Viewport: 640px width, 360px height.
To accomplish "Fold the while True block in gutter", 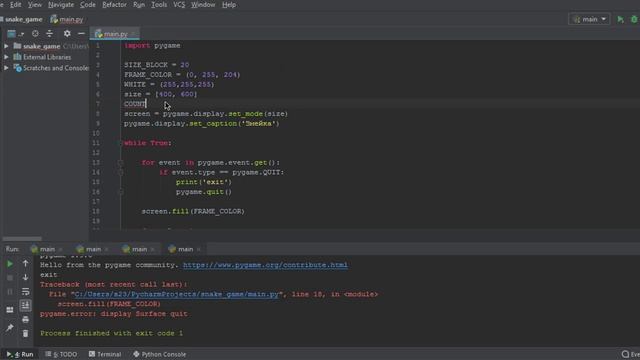I will [x=121, y=143].
